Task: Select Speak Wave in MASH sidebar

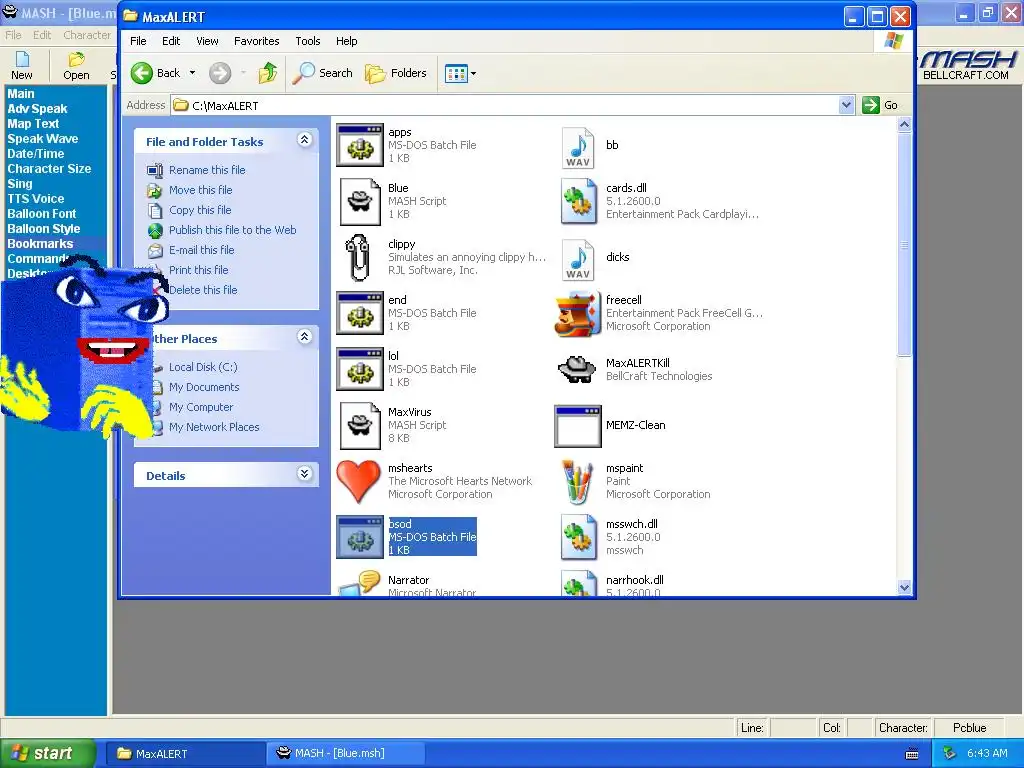Action: click(x=42, y=139)
